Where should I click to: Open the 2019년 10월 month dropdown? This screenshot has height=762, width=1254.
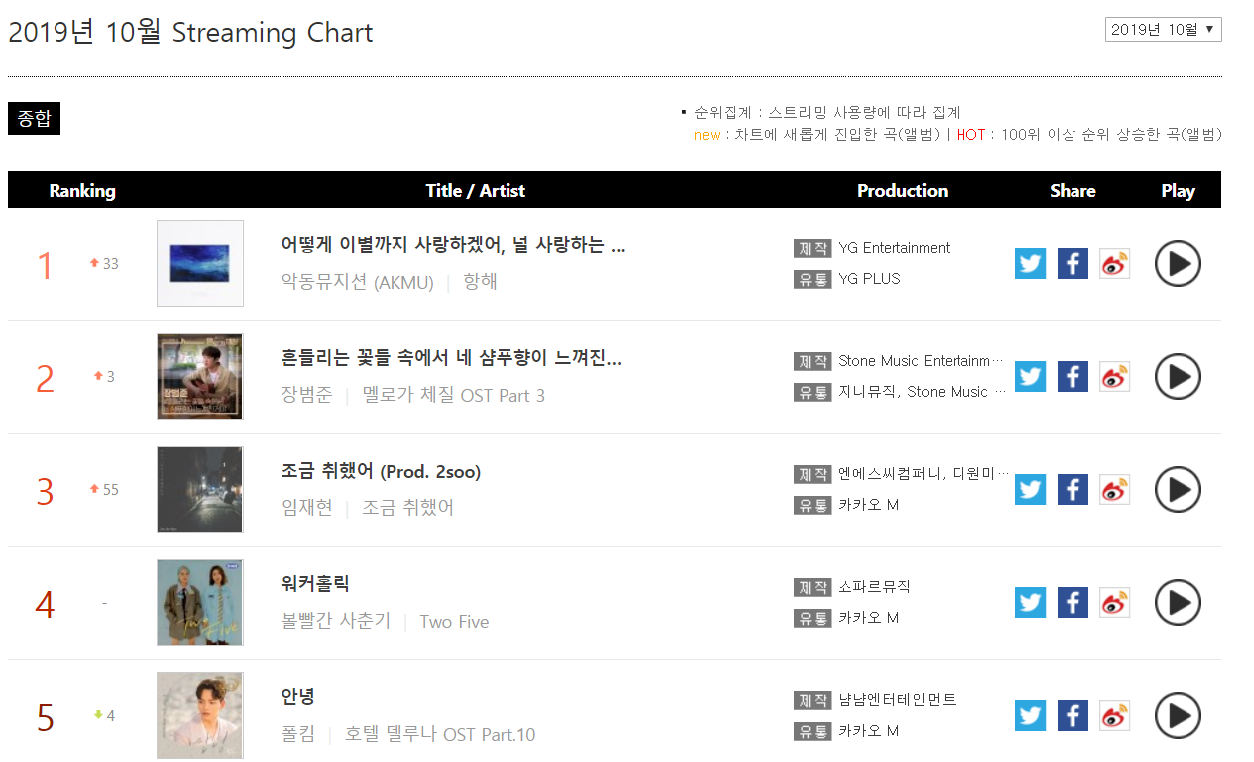click(1163, 30)
